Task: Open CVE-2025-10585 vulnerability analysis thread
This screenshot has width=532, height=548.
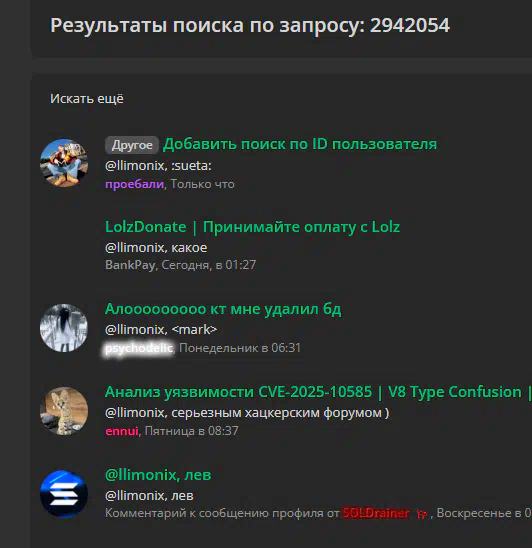Action: 318,392
